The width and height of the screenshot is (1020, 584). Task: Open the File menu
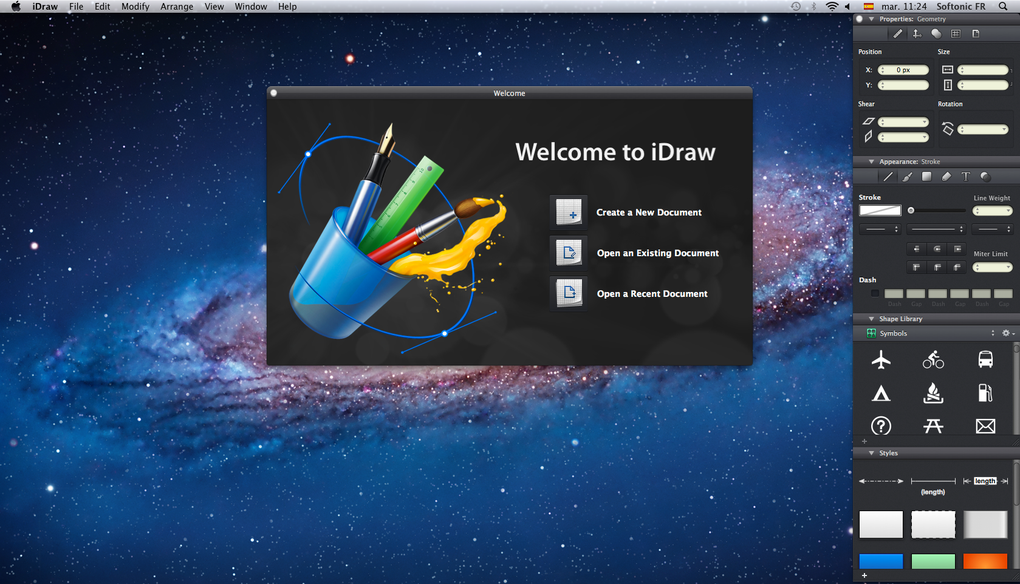click(76, 7)
